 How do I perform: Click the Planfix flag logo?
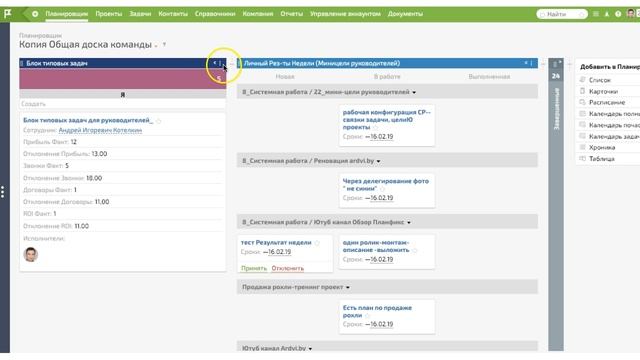click(x=7, y=13)
